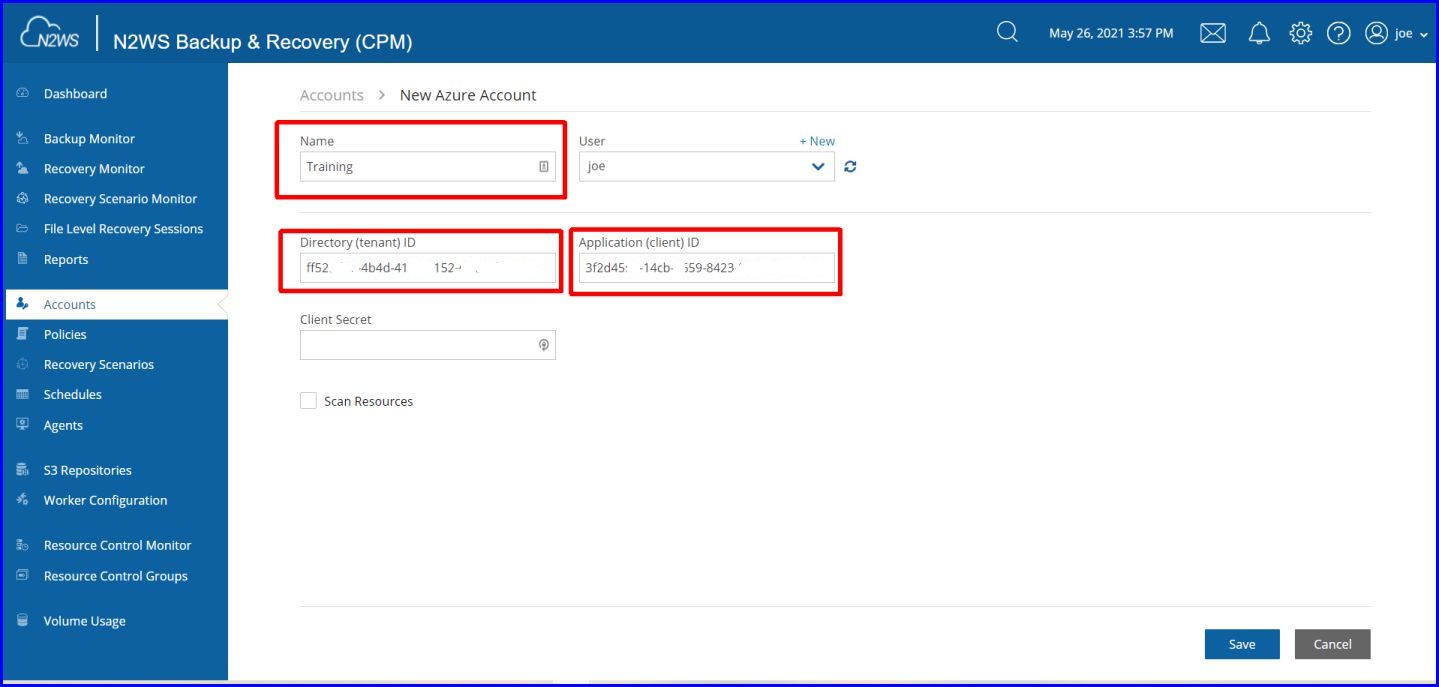Open File Level Recovery Sessions
Screen dimensions: 1439x687
click(x=123, y=229)
